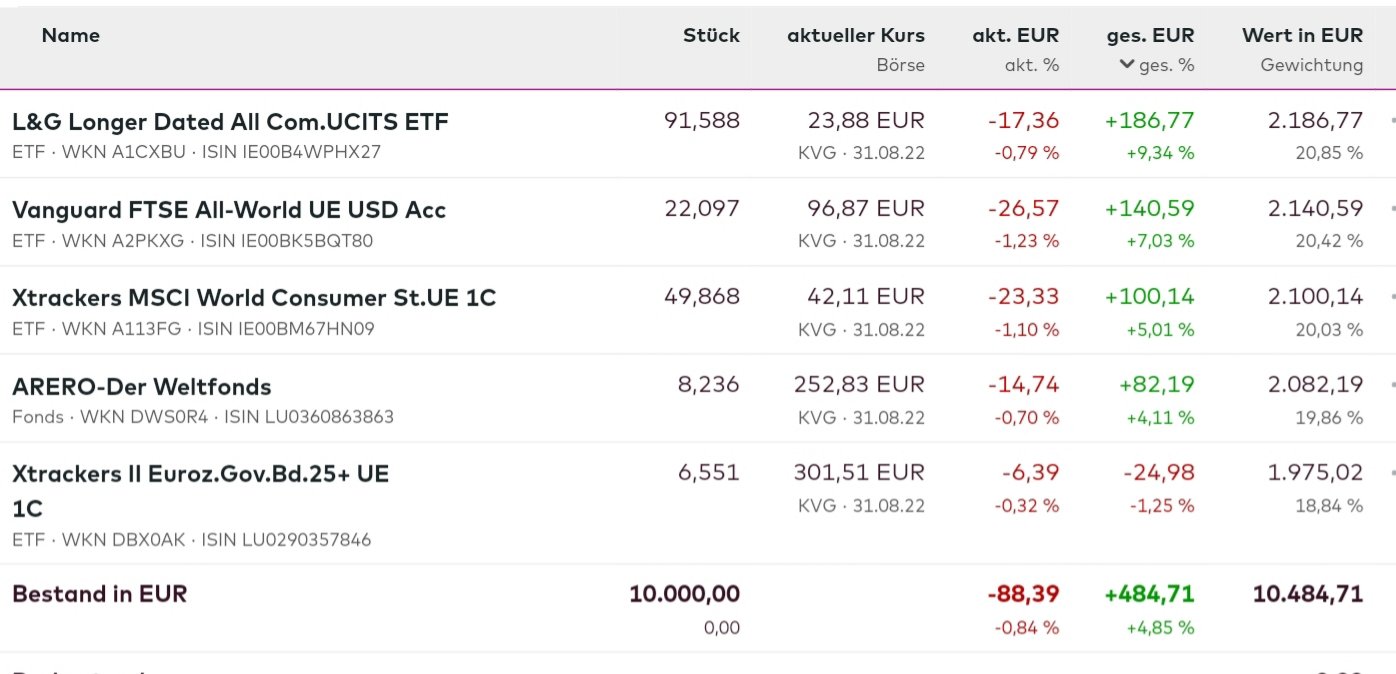1396x674 pixels.
Task: Sort by Börse subheader
Action: coord(900,65)
